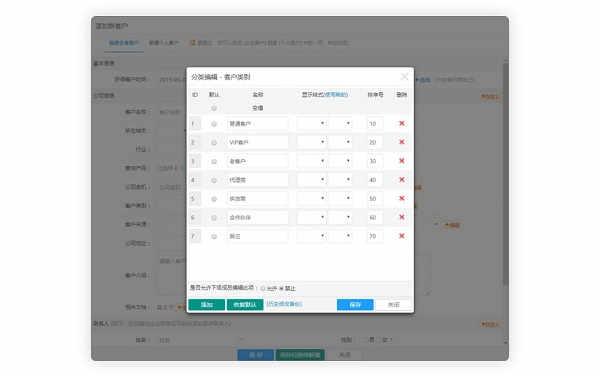600x377 pixels.
Task: Delete the VIP customer row via red X
Action: coord(401,142)
